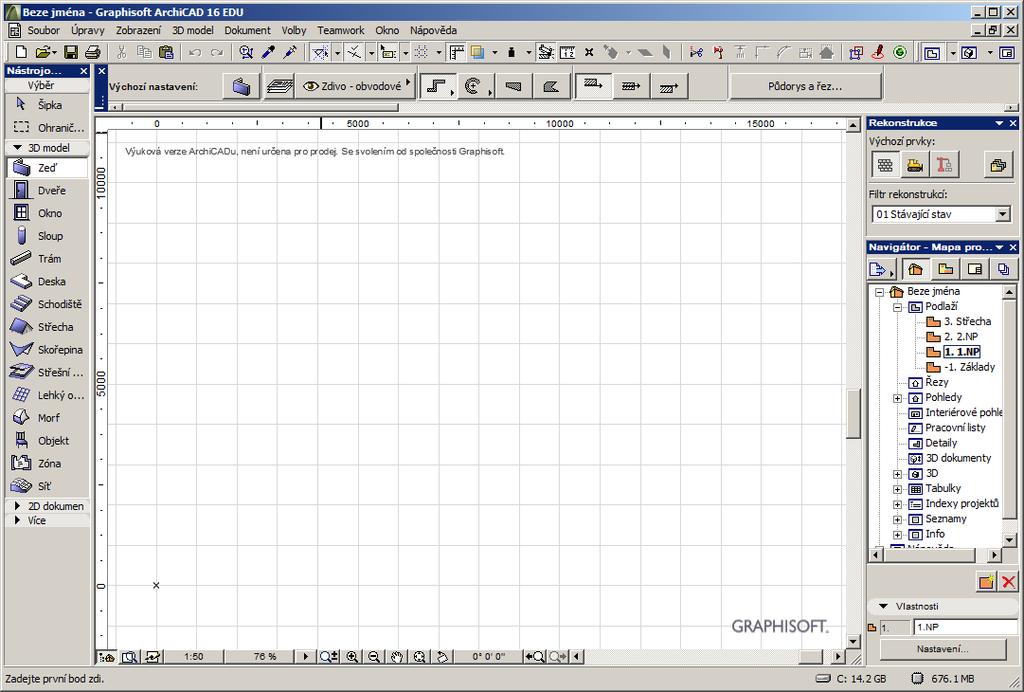Viewport: 1024px width, 692px height.
Task: Open the Teamwork menu
Action: (x=341, y=30)
